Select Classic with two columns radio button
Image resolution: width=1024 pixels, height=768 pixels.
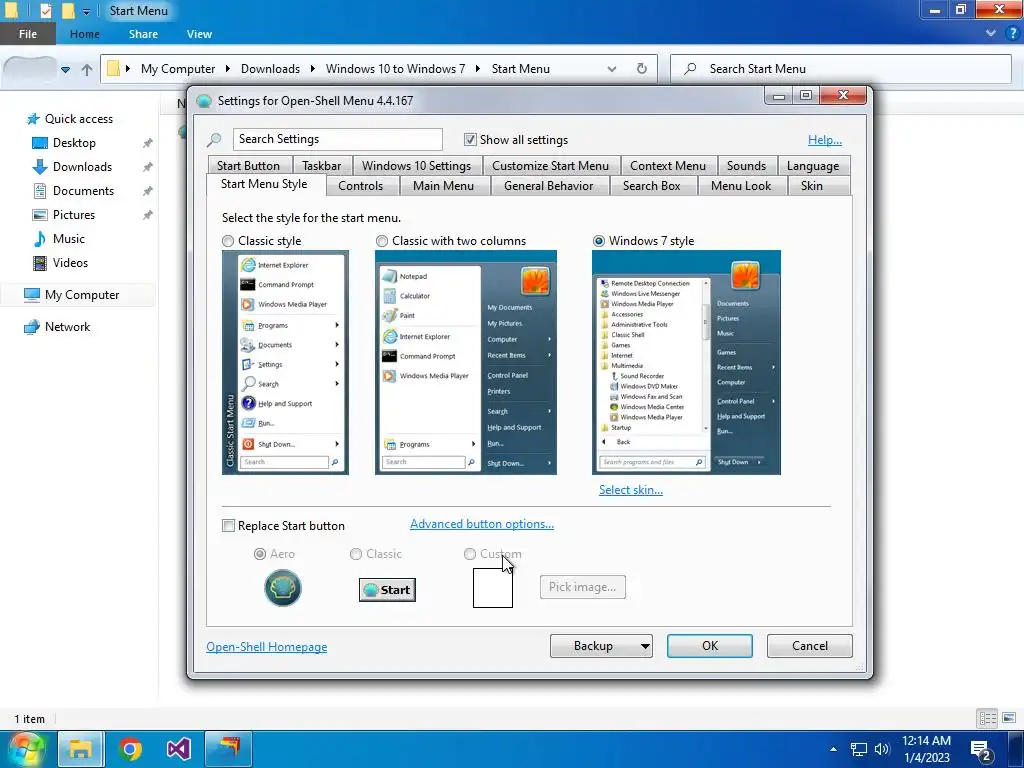tap(381, 241)
